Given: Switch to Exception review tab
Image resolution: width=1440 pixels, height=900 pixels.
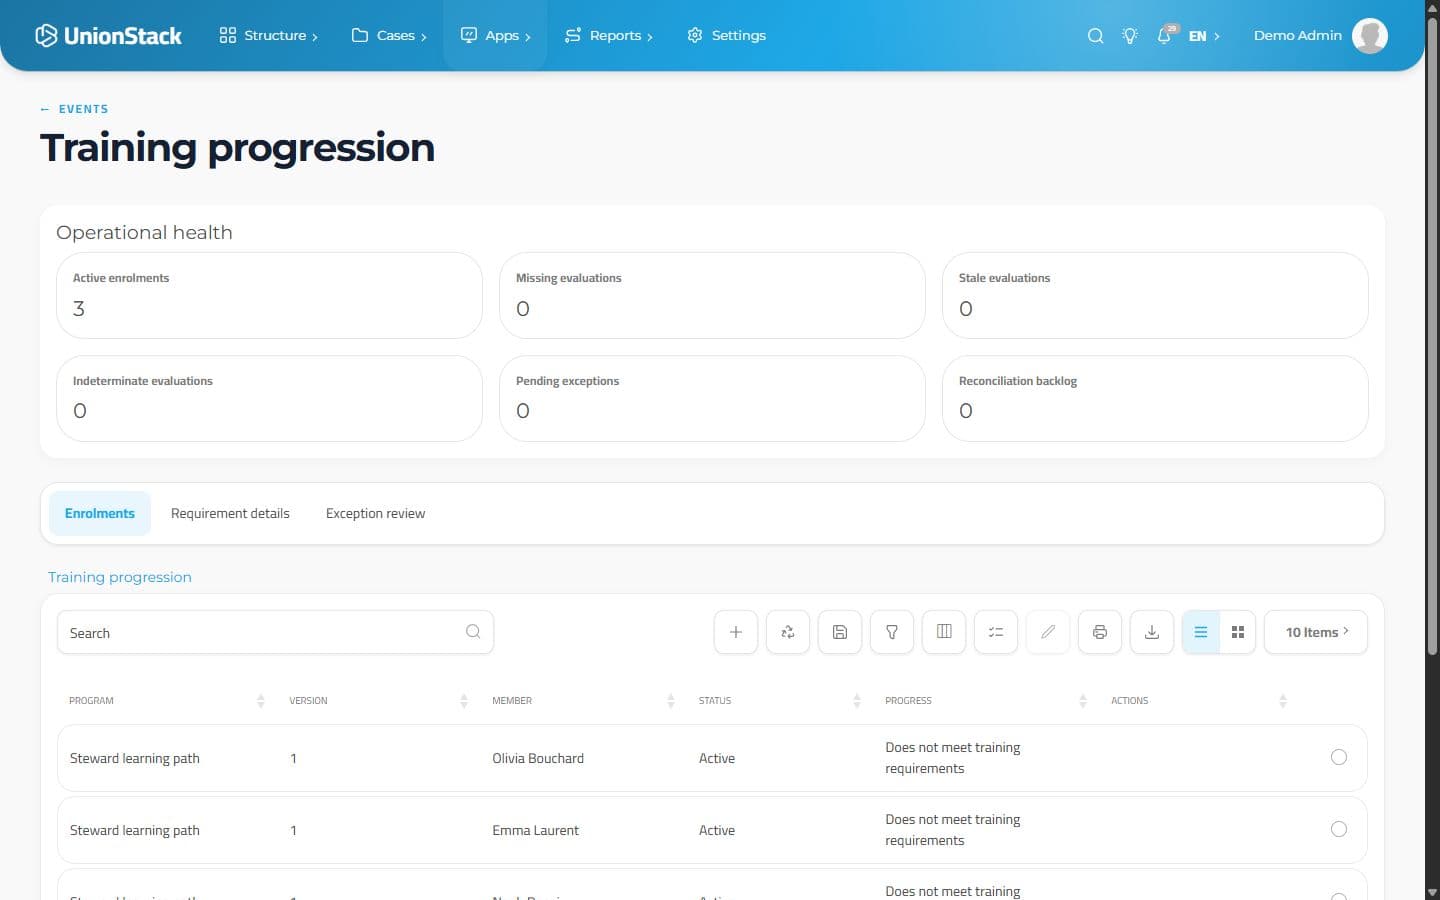Looking at the screenshot, I should click(x=375, y=513).
